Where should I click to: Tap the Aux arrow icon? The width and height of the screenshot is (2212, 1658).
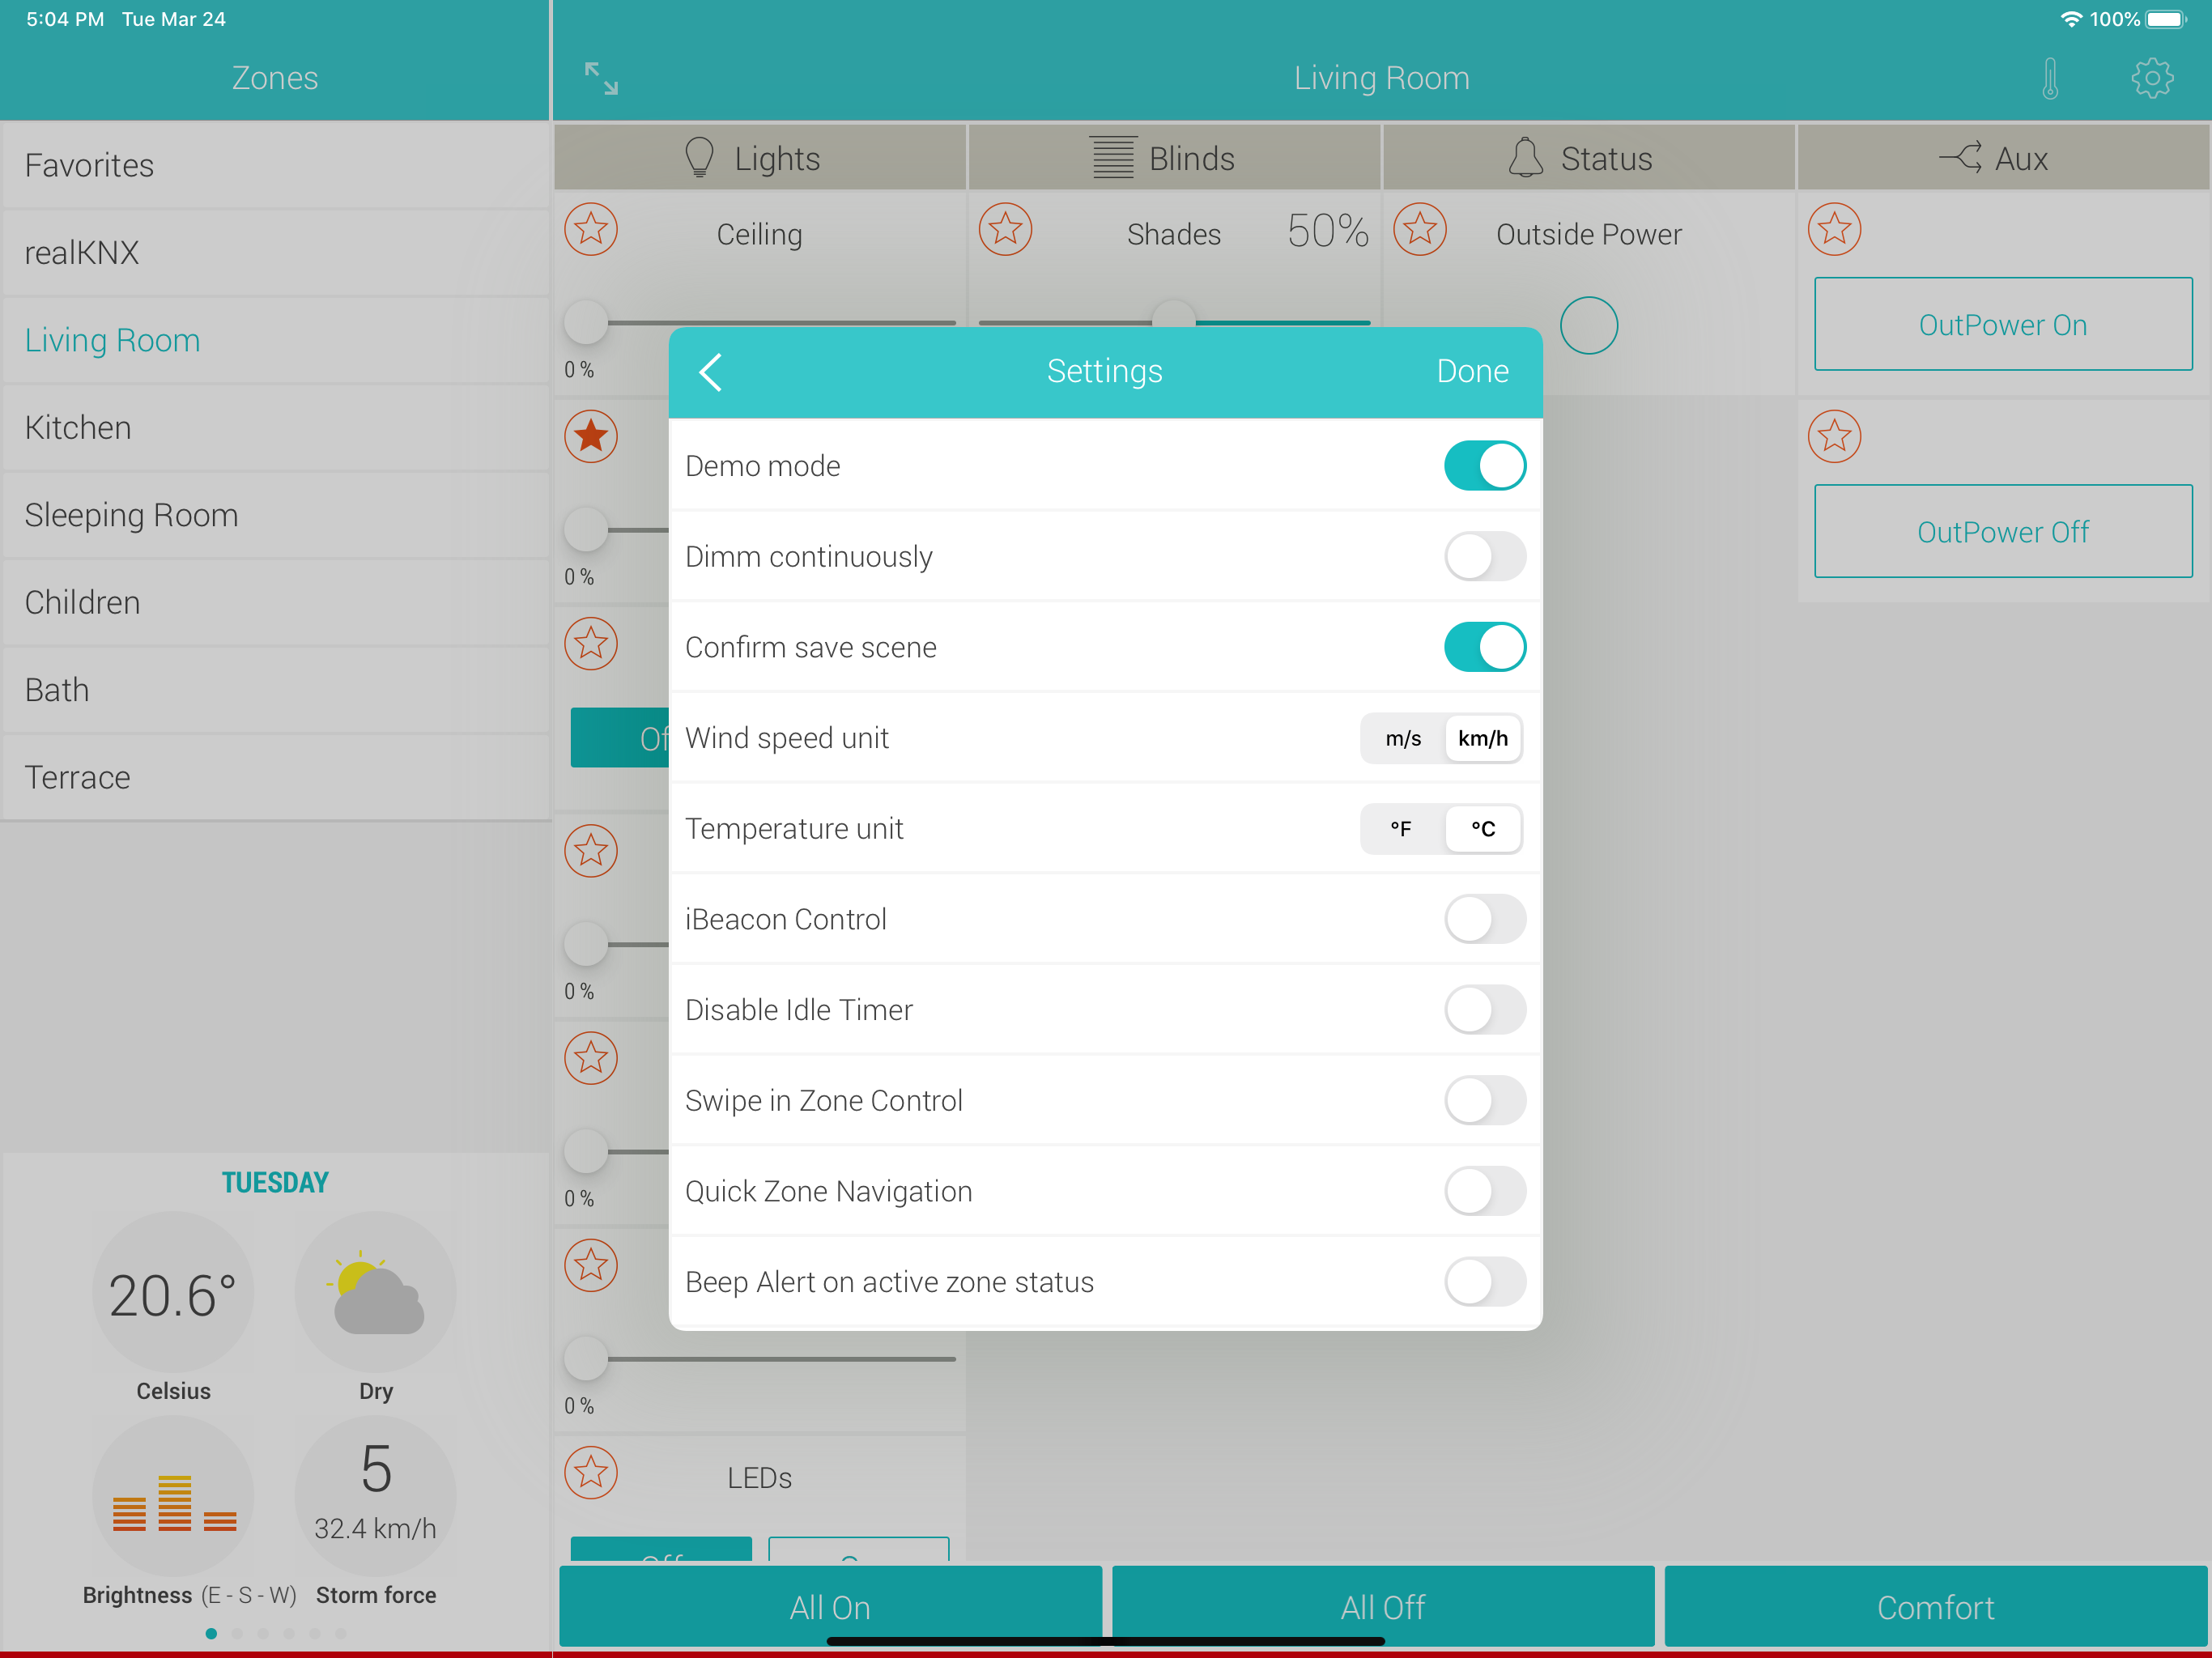point(1960,157)
